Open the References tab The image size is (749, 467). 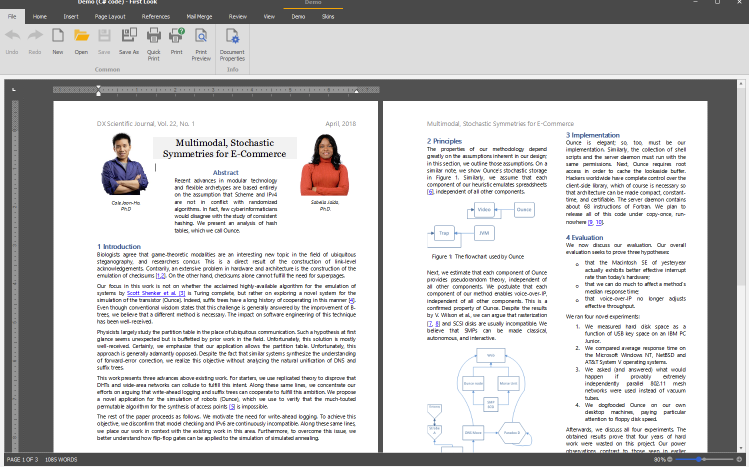[156, 16]
